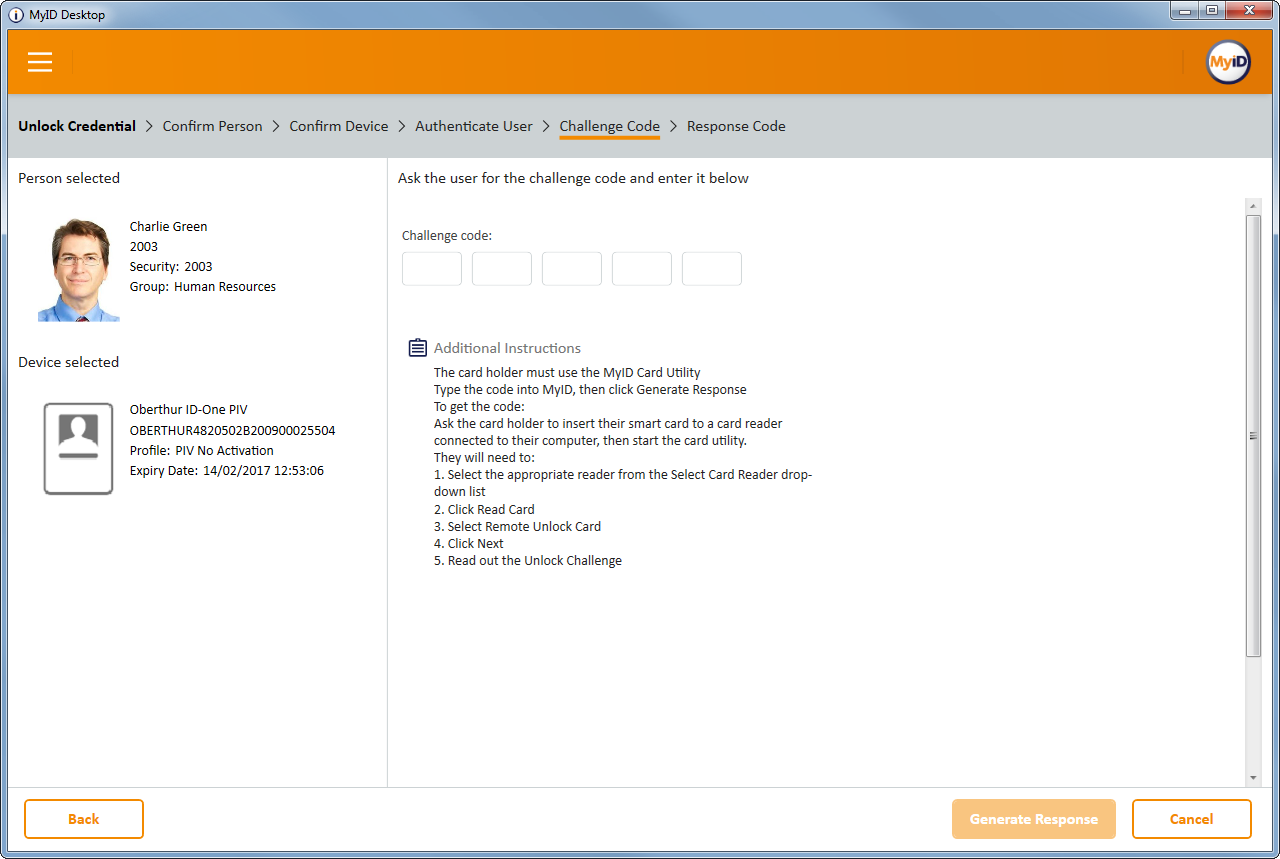Screen dimensions: 1280x859
Task: Click the smart card device icon
Action: pos(78,448)
